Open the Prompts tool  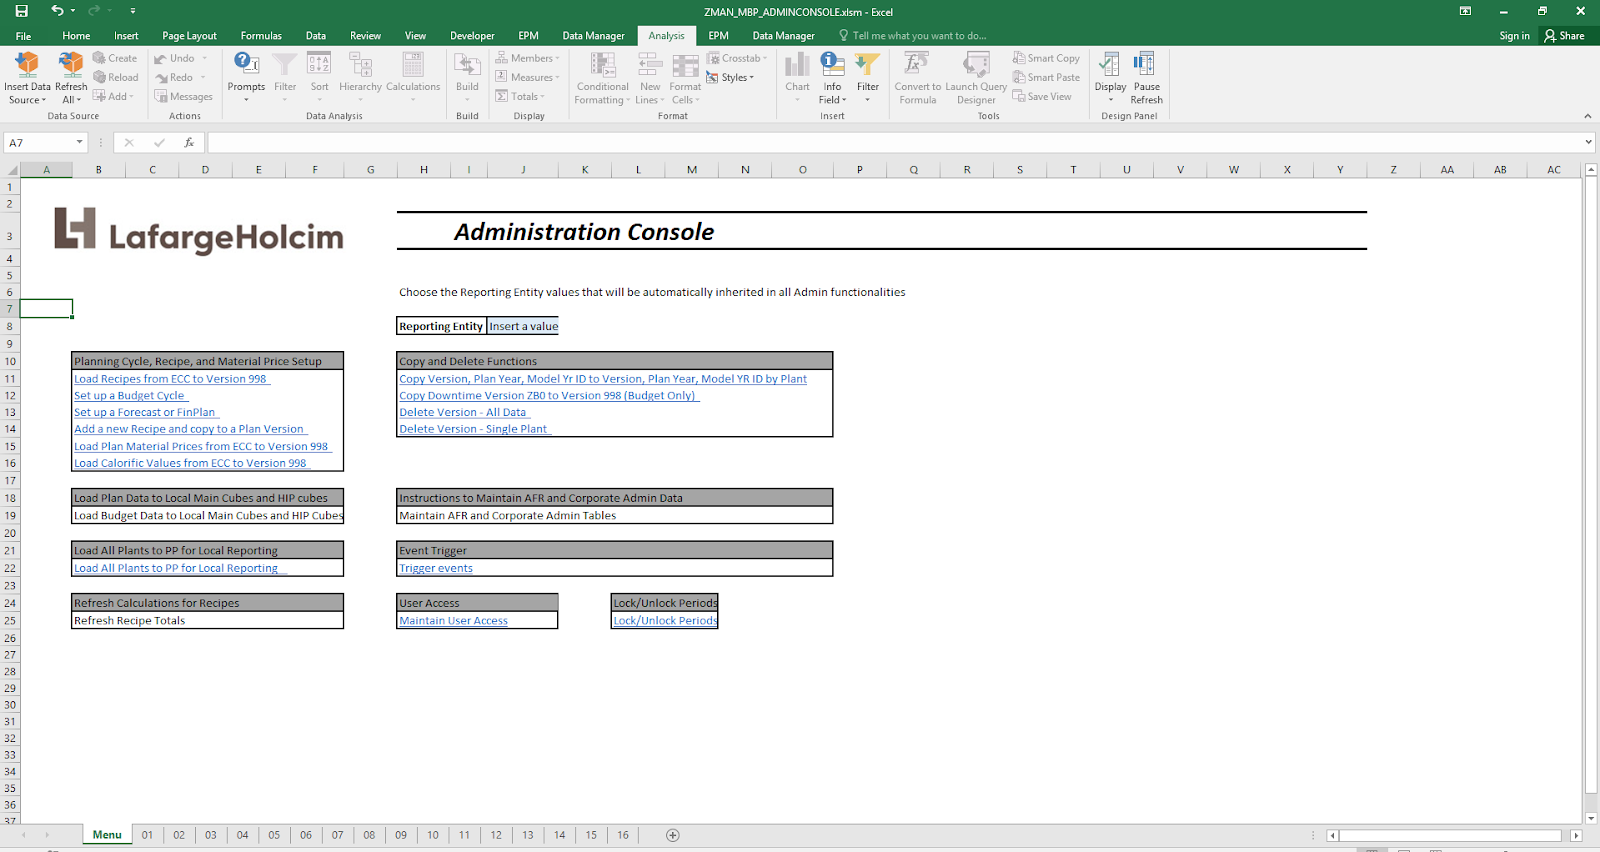(246, 65)
